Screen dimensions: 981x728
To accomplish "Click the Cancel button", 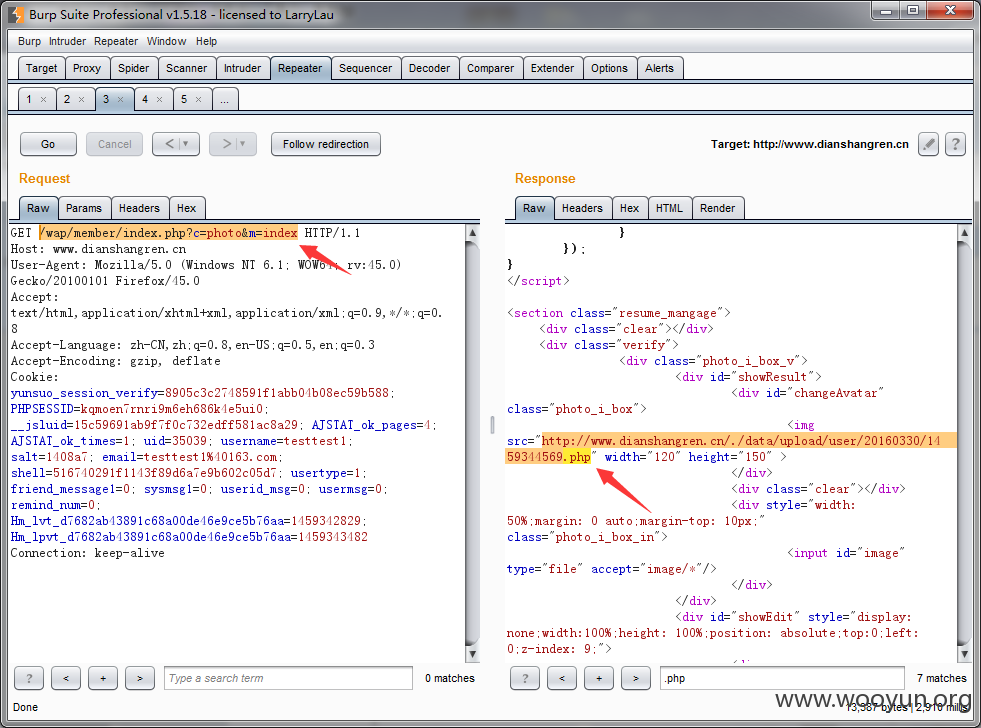I will click(x=114, y=144).
